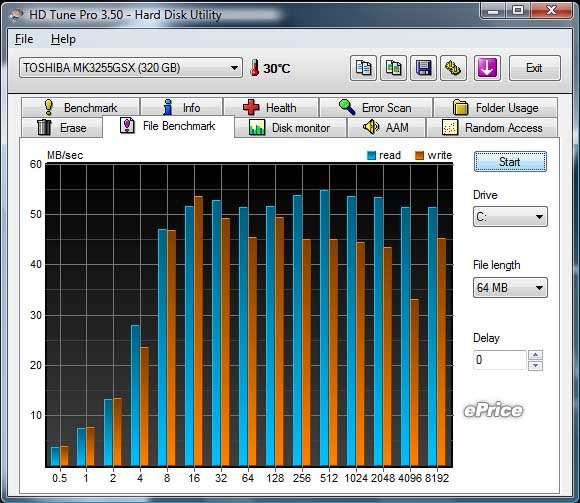
Task: Open the Help menu
Action: tap(63, 39)
